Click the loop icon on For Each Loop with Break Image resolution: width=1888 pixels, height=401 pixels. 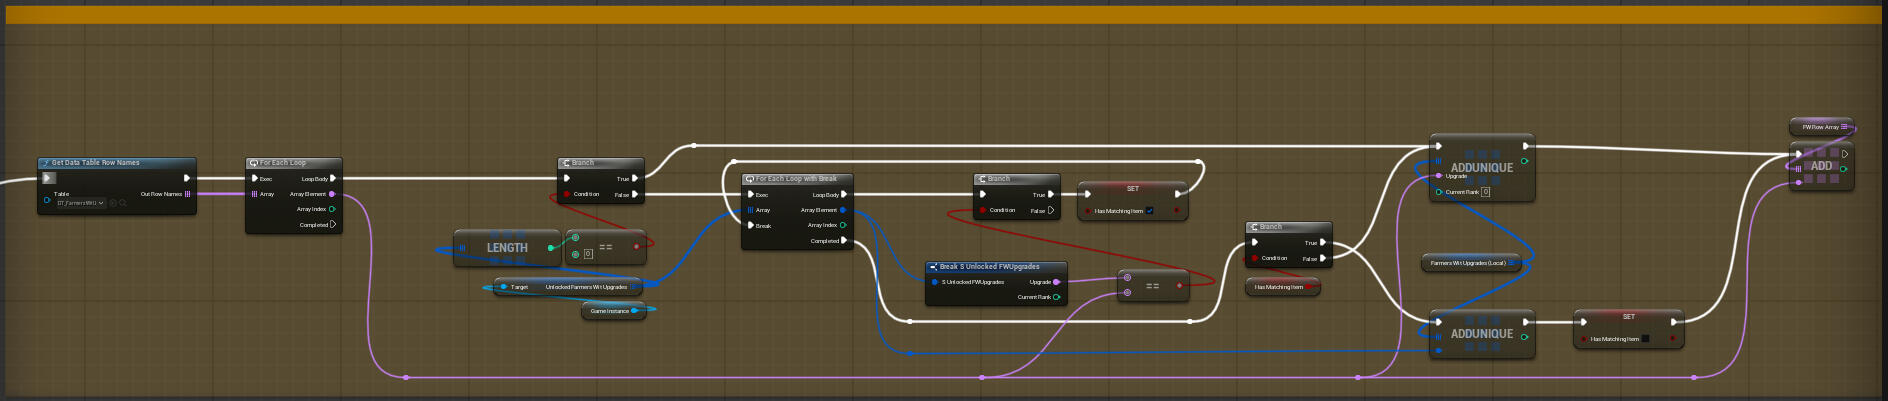coord(750,179)
